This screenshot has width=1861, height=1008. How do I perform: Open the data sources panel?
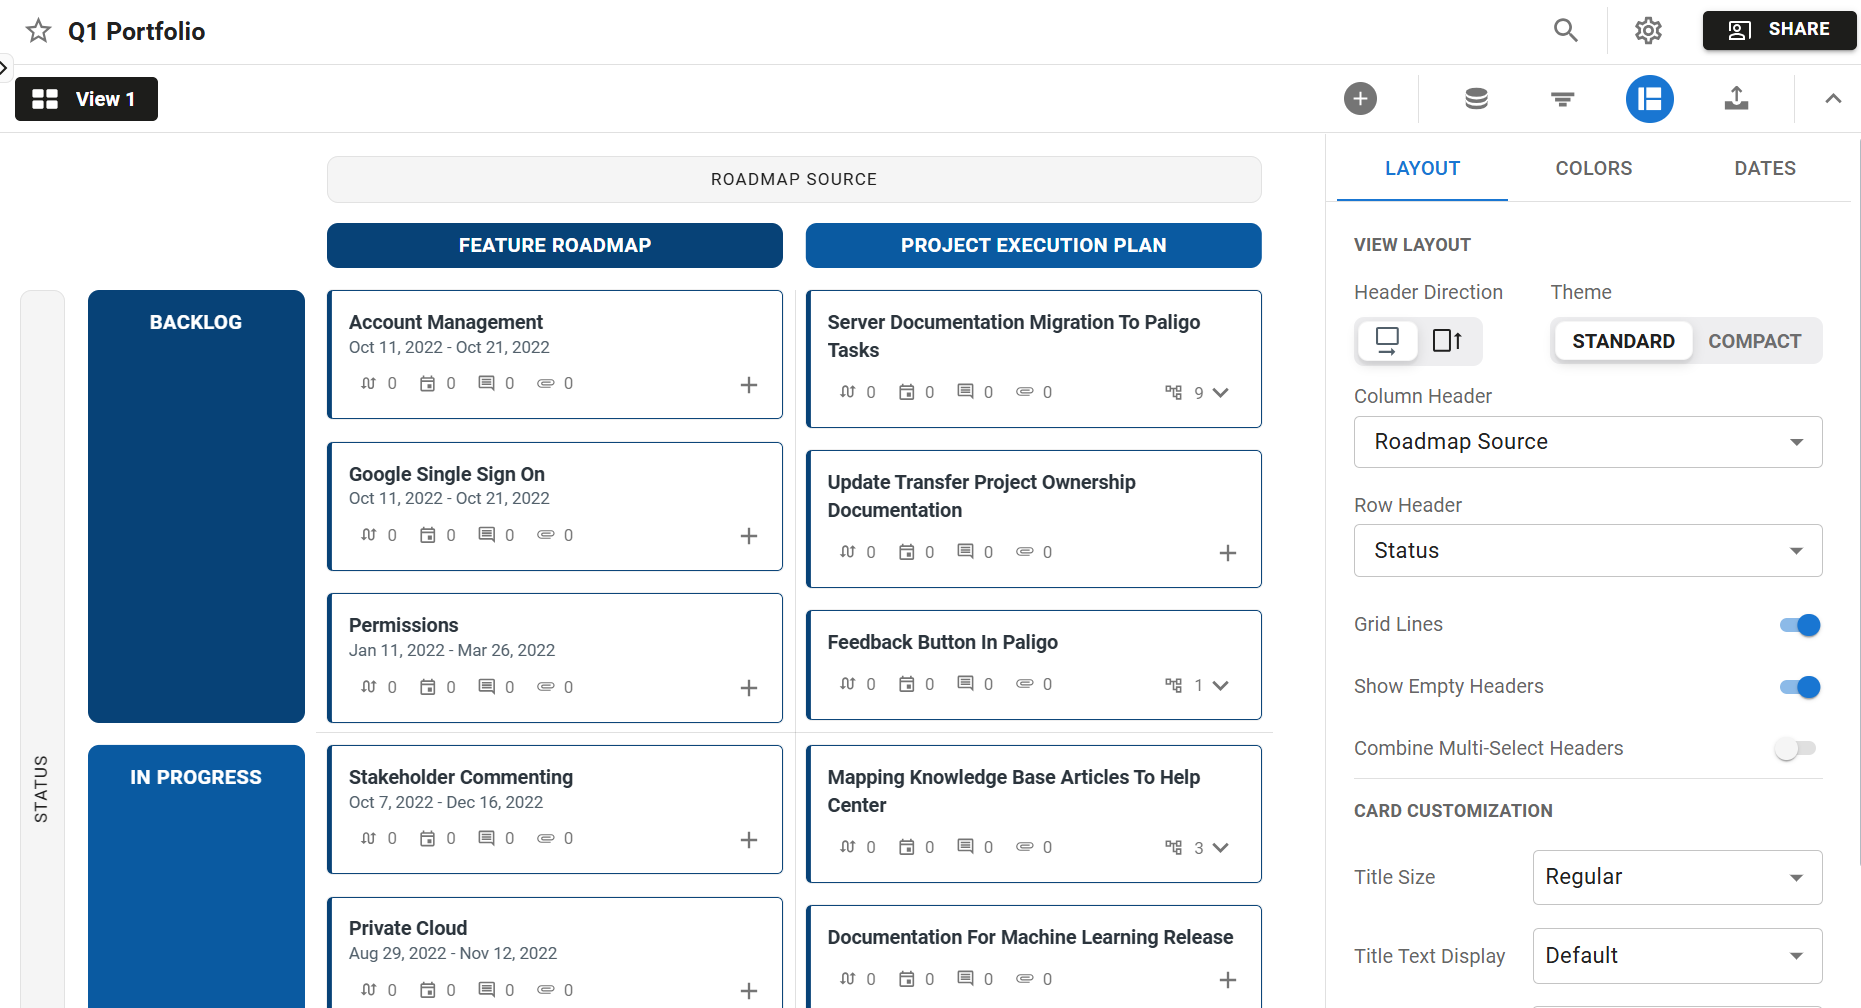pos(1476,99)
